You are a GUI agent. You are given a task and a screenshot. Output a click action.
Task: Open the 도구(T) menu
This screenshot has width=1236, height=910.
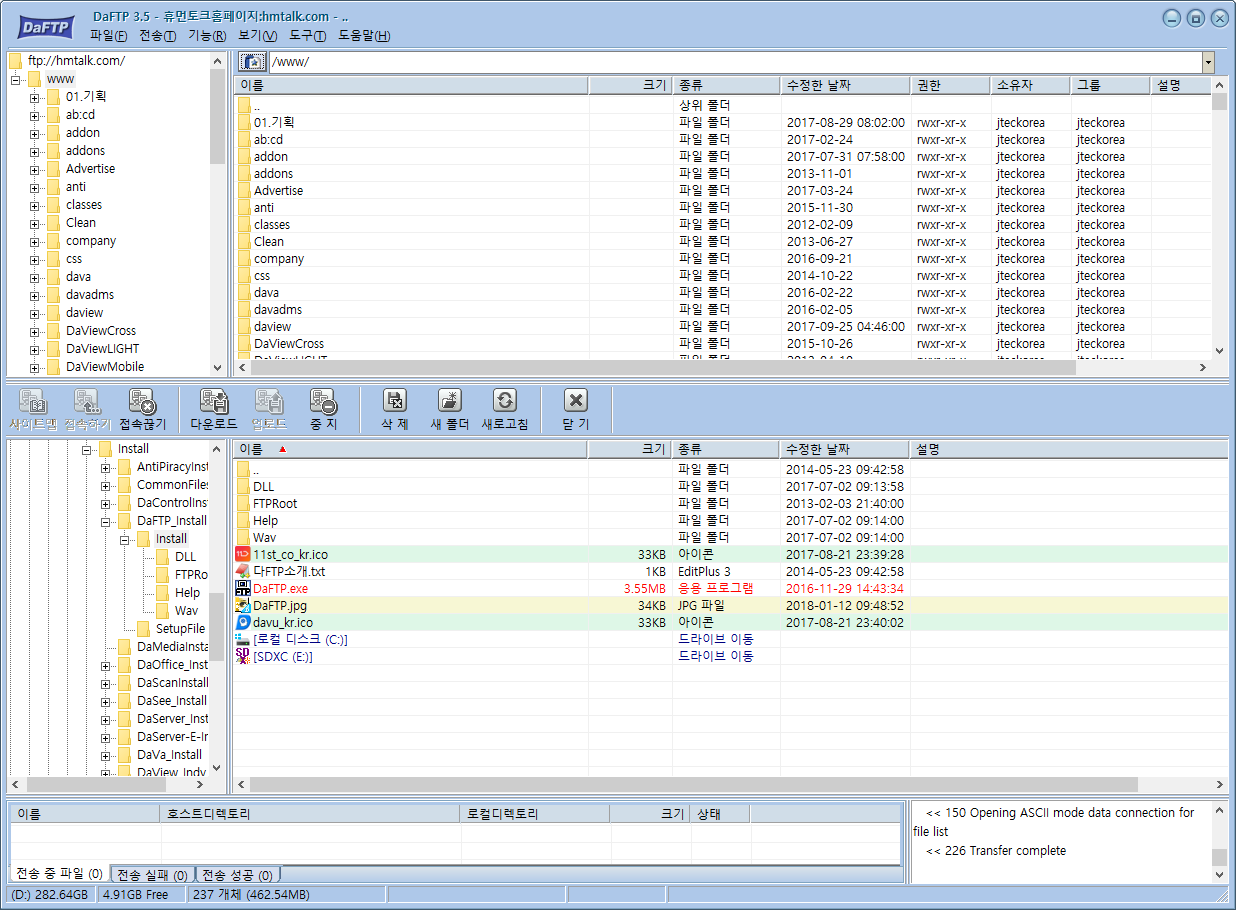(x=308, y=36)
